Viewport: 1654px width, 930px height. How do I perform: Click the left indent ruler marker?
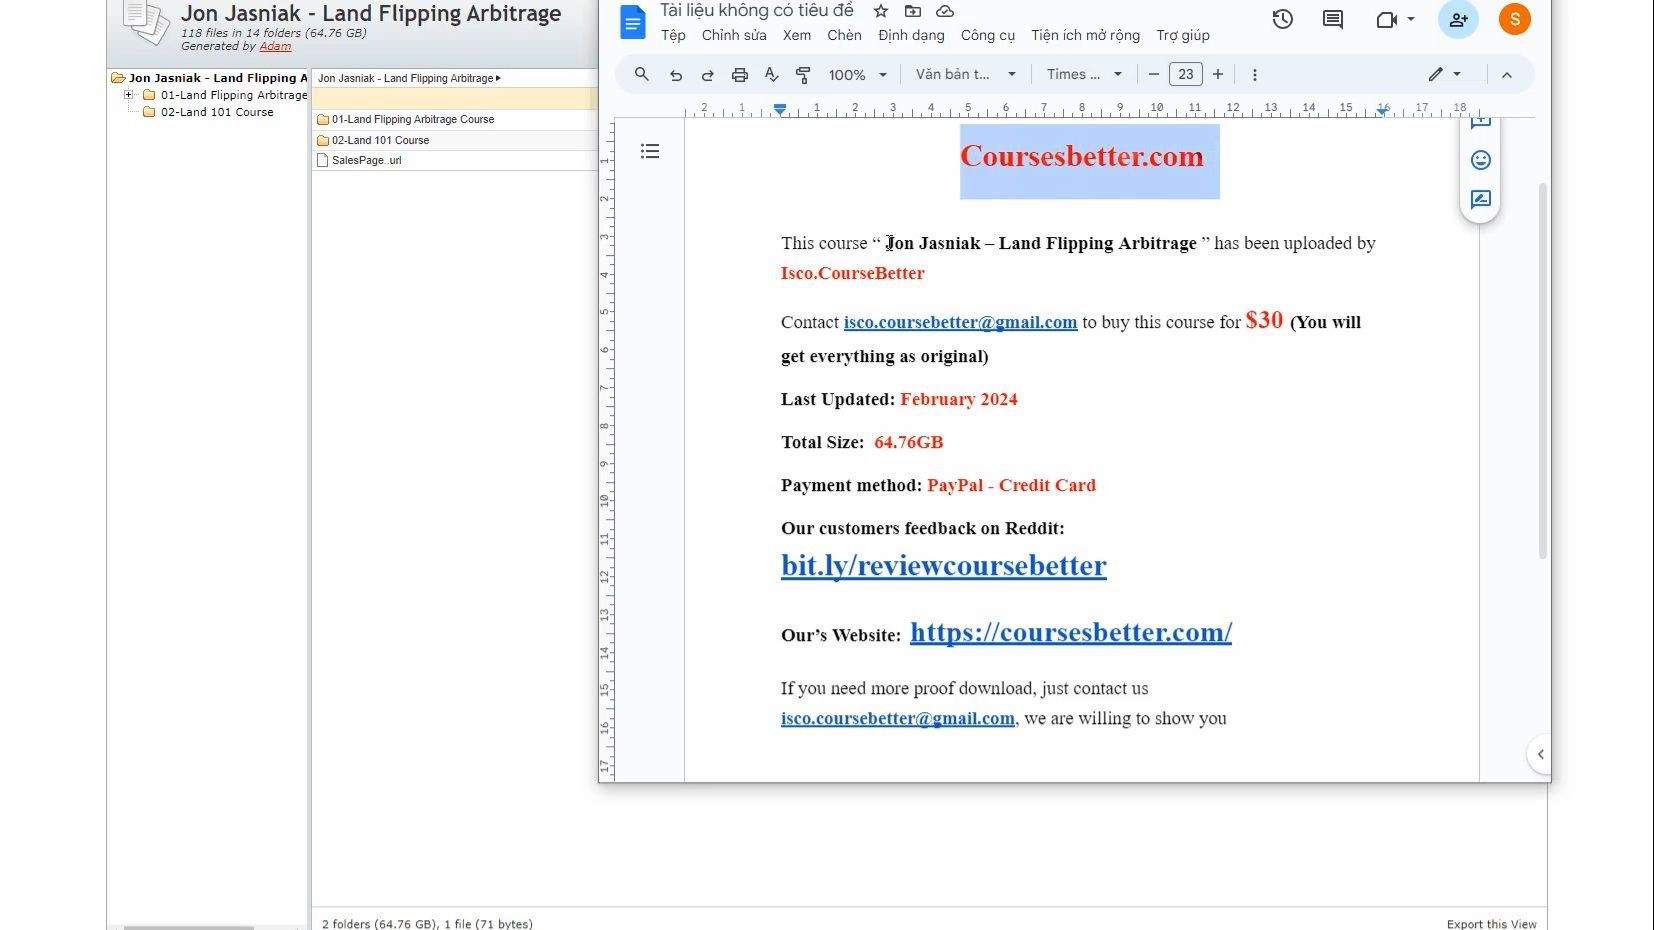(780, 109)
